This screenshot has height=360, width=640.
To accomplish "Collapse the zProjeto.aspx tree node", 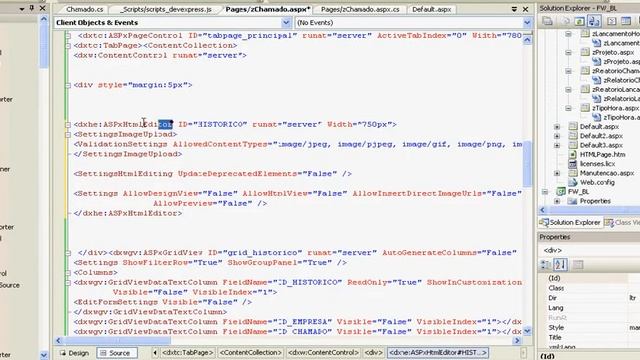I will (x=568, y=52).
